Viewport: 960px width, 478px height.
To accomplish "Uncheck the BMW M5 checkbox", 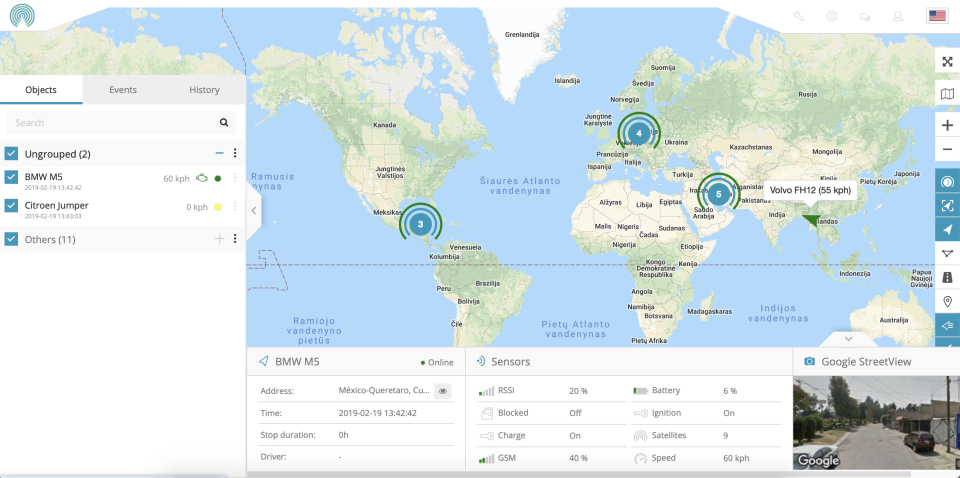I will 11,177.
